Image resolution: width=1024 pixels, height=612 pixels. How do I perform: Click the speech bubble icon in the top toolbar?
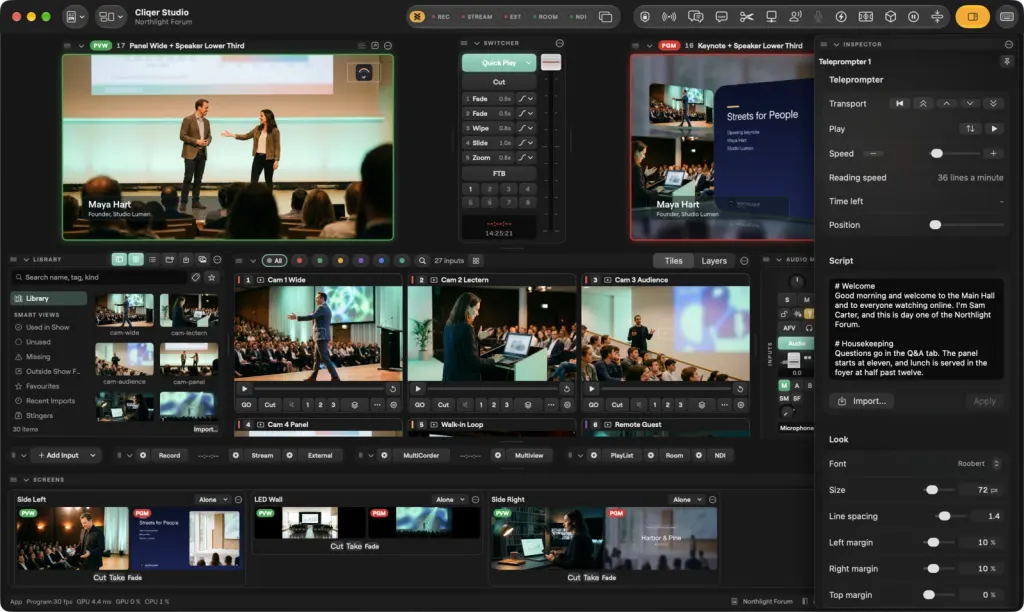coord(722,17)
